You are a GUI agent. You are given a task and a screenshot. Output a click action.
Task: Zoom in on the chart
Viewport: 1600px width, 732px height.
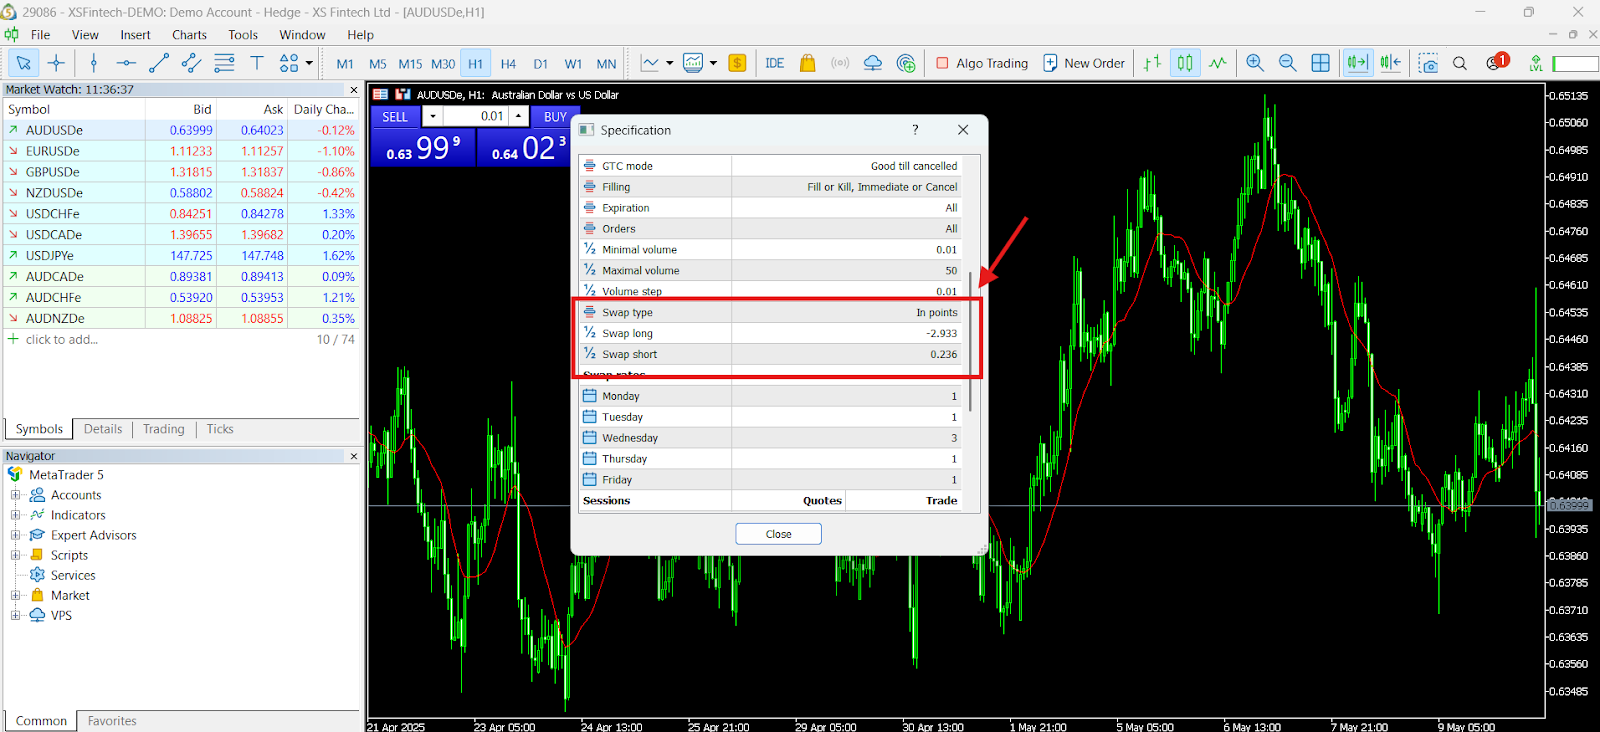pyautogui.click(x=1255, y=63)
